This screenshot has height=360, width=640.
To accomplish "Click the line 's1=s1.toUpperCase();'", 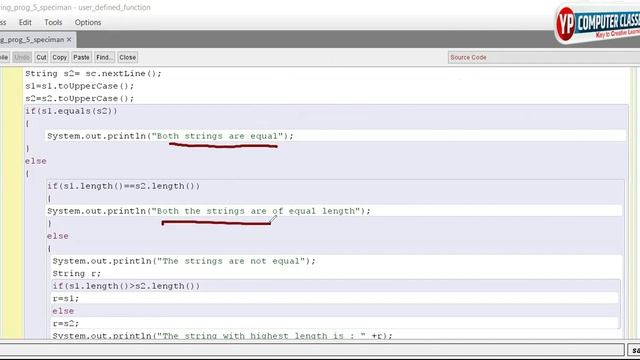I will coord(80,86).
